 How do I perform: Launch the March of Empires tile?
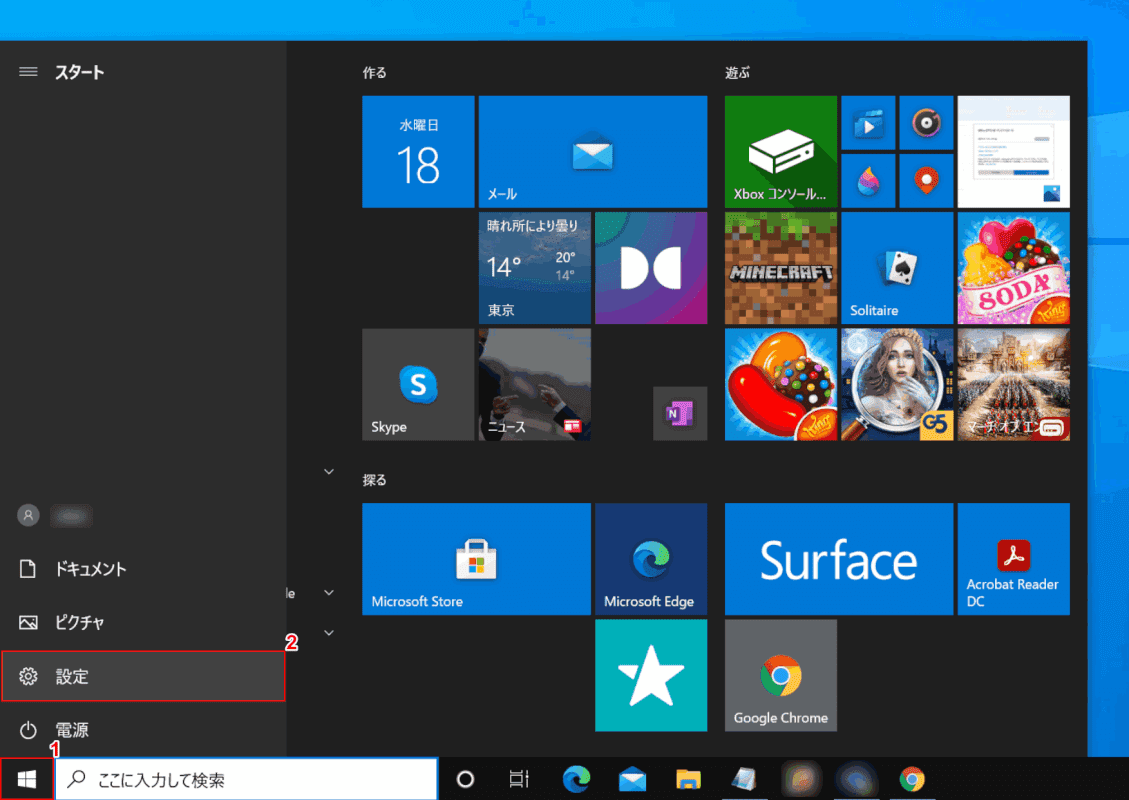pyautogui.click(x=1014, y=385)
